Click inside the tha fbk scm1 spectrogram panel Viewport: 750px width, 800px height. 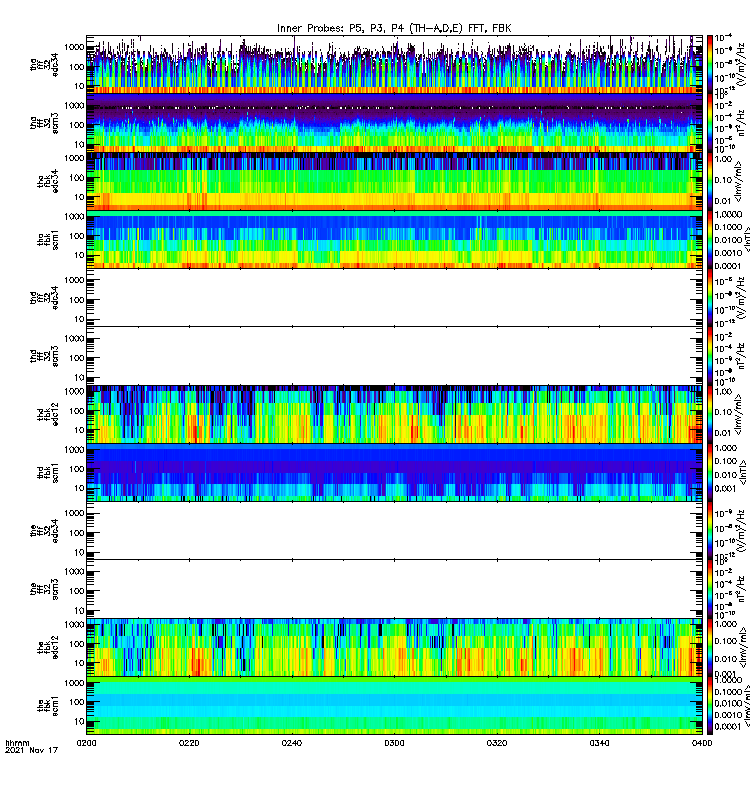click(x=394, y=239)
